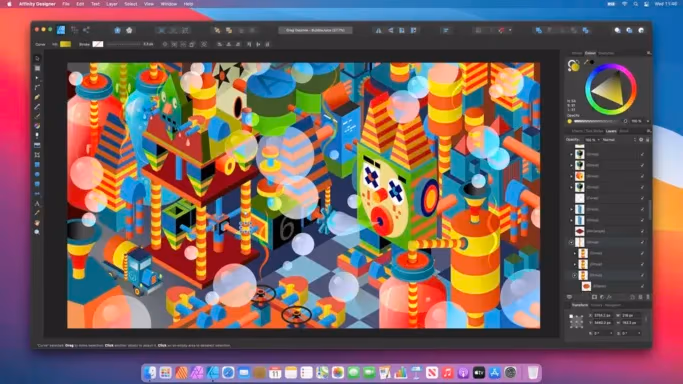The height and width of the screenshot is (384, 683).
Task: Toggle the aspect ratio link in Transform panel
Action: coord(646,319)
